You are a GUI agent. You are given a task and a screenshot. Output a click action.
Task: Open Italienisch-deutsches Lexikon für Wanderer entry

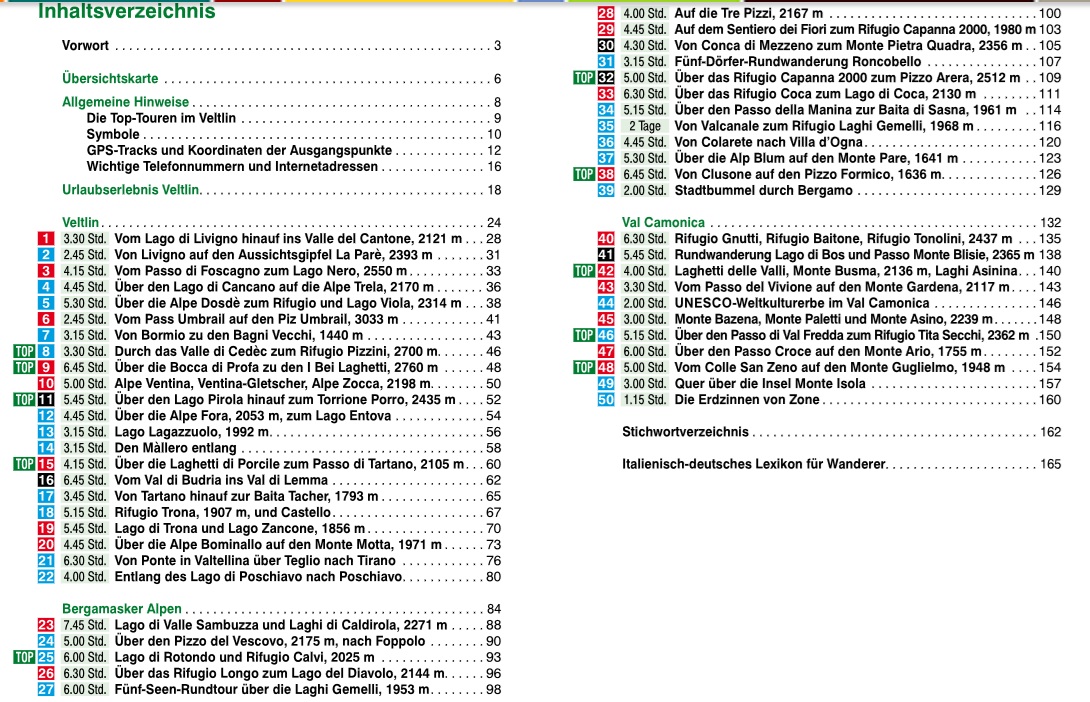pos(754,464)
